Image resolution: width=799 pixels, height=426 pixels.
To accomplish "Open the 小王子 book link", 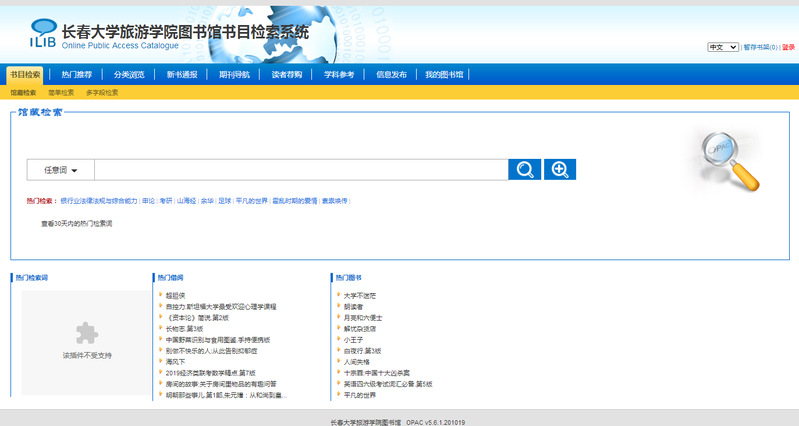I will click(x=354, y=339).
